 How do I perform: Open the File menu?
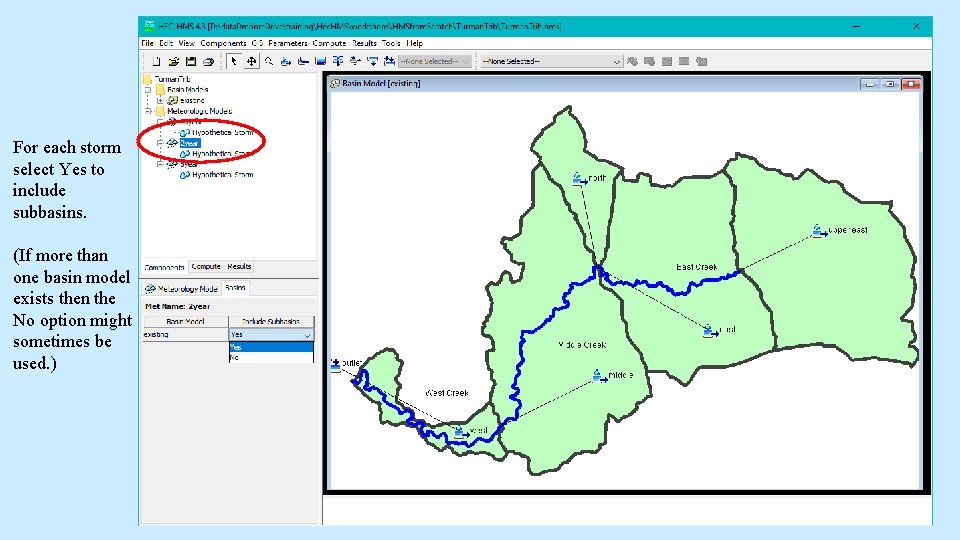pos(148,43)
